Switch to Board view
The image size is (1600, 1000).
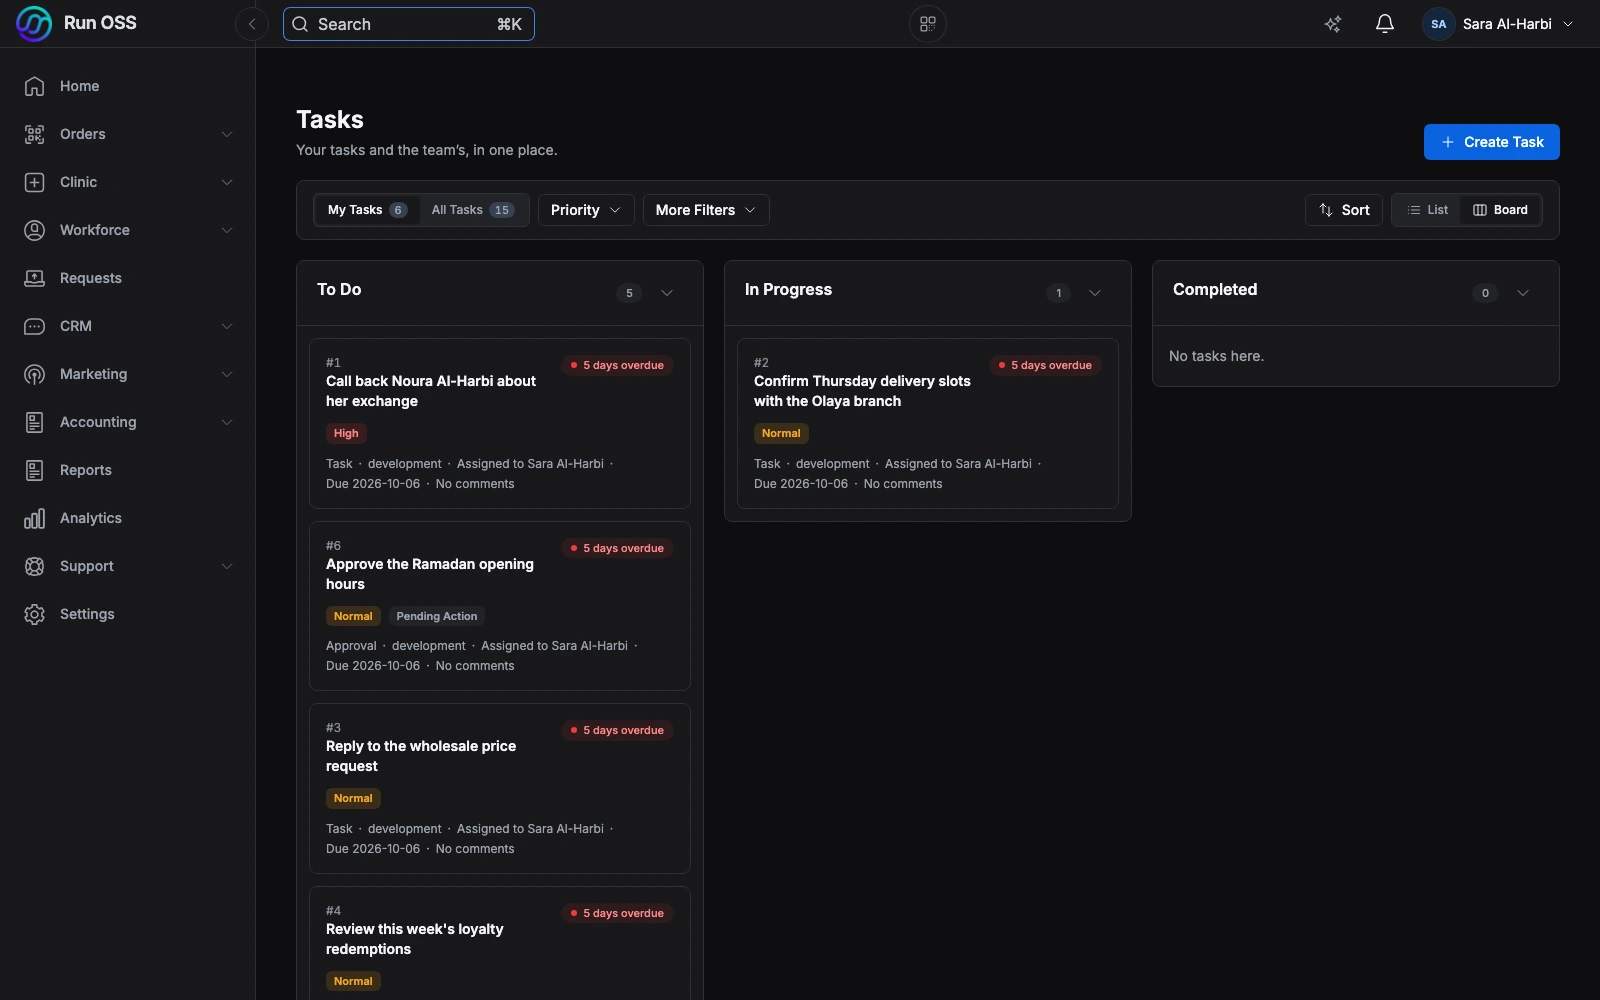click(x=1500, y=210)
